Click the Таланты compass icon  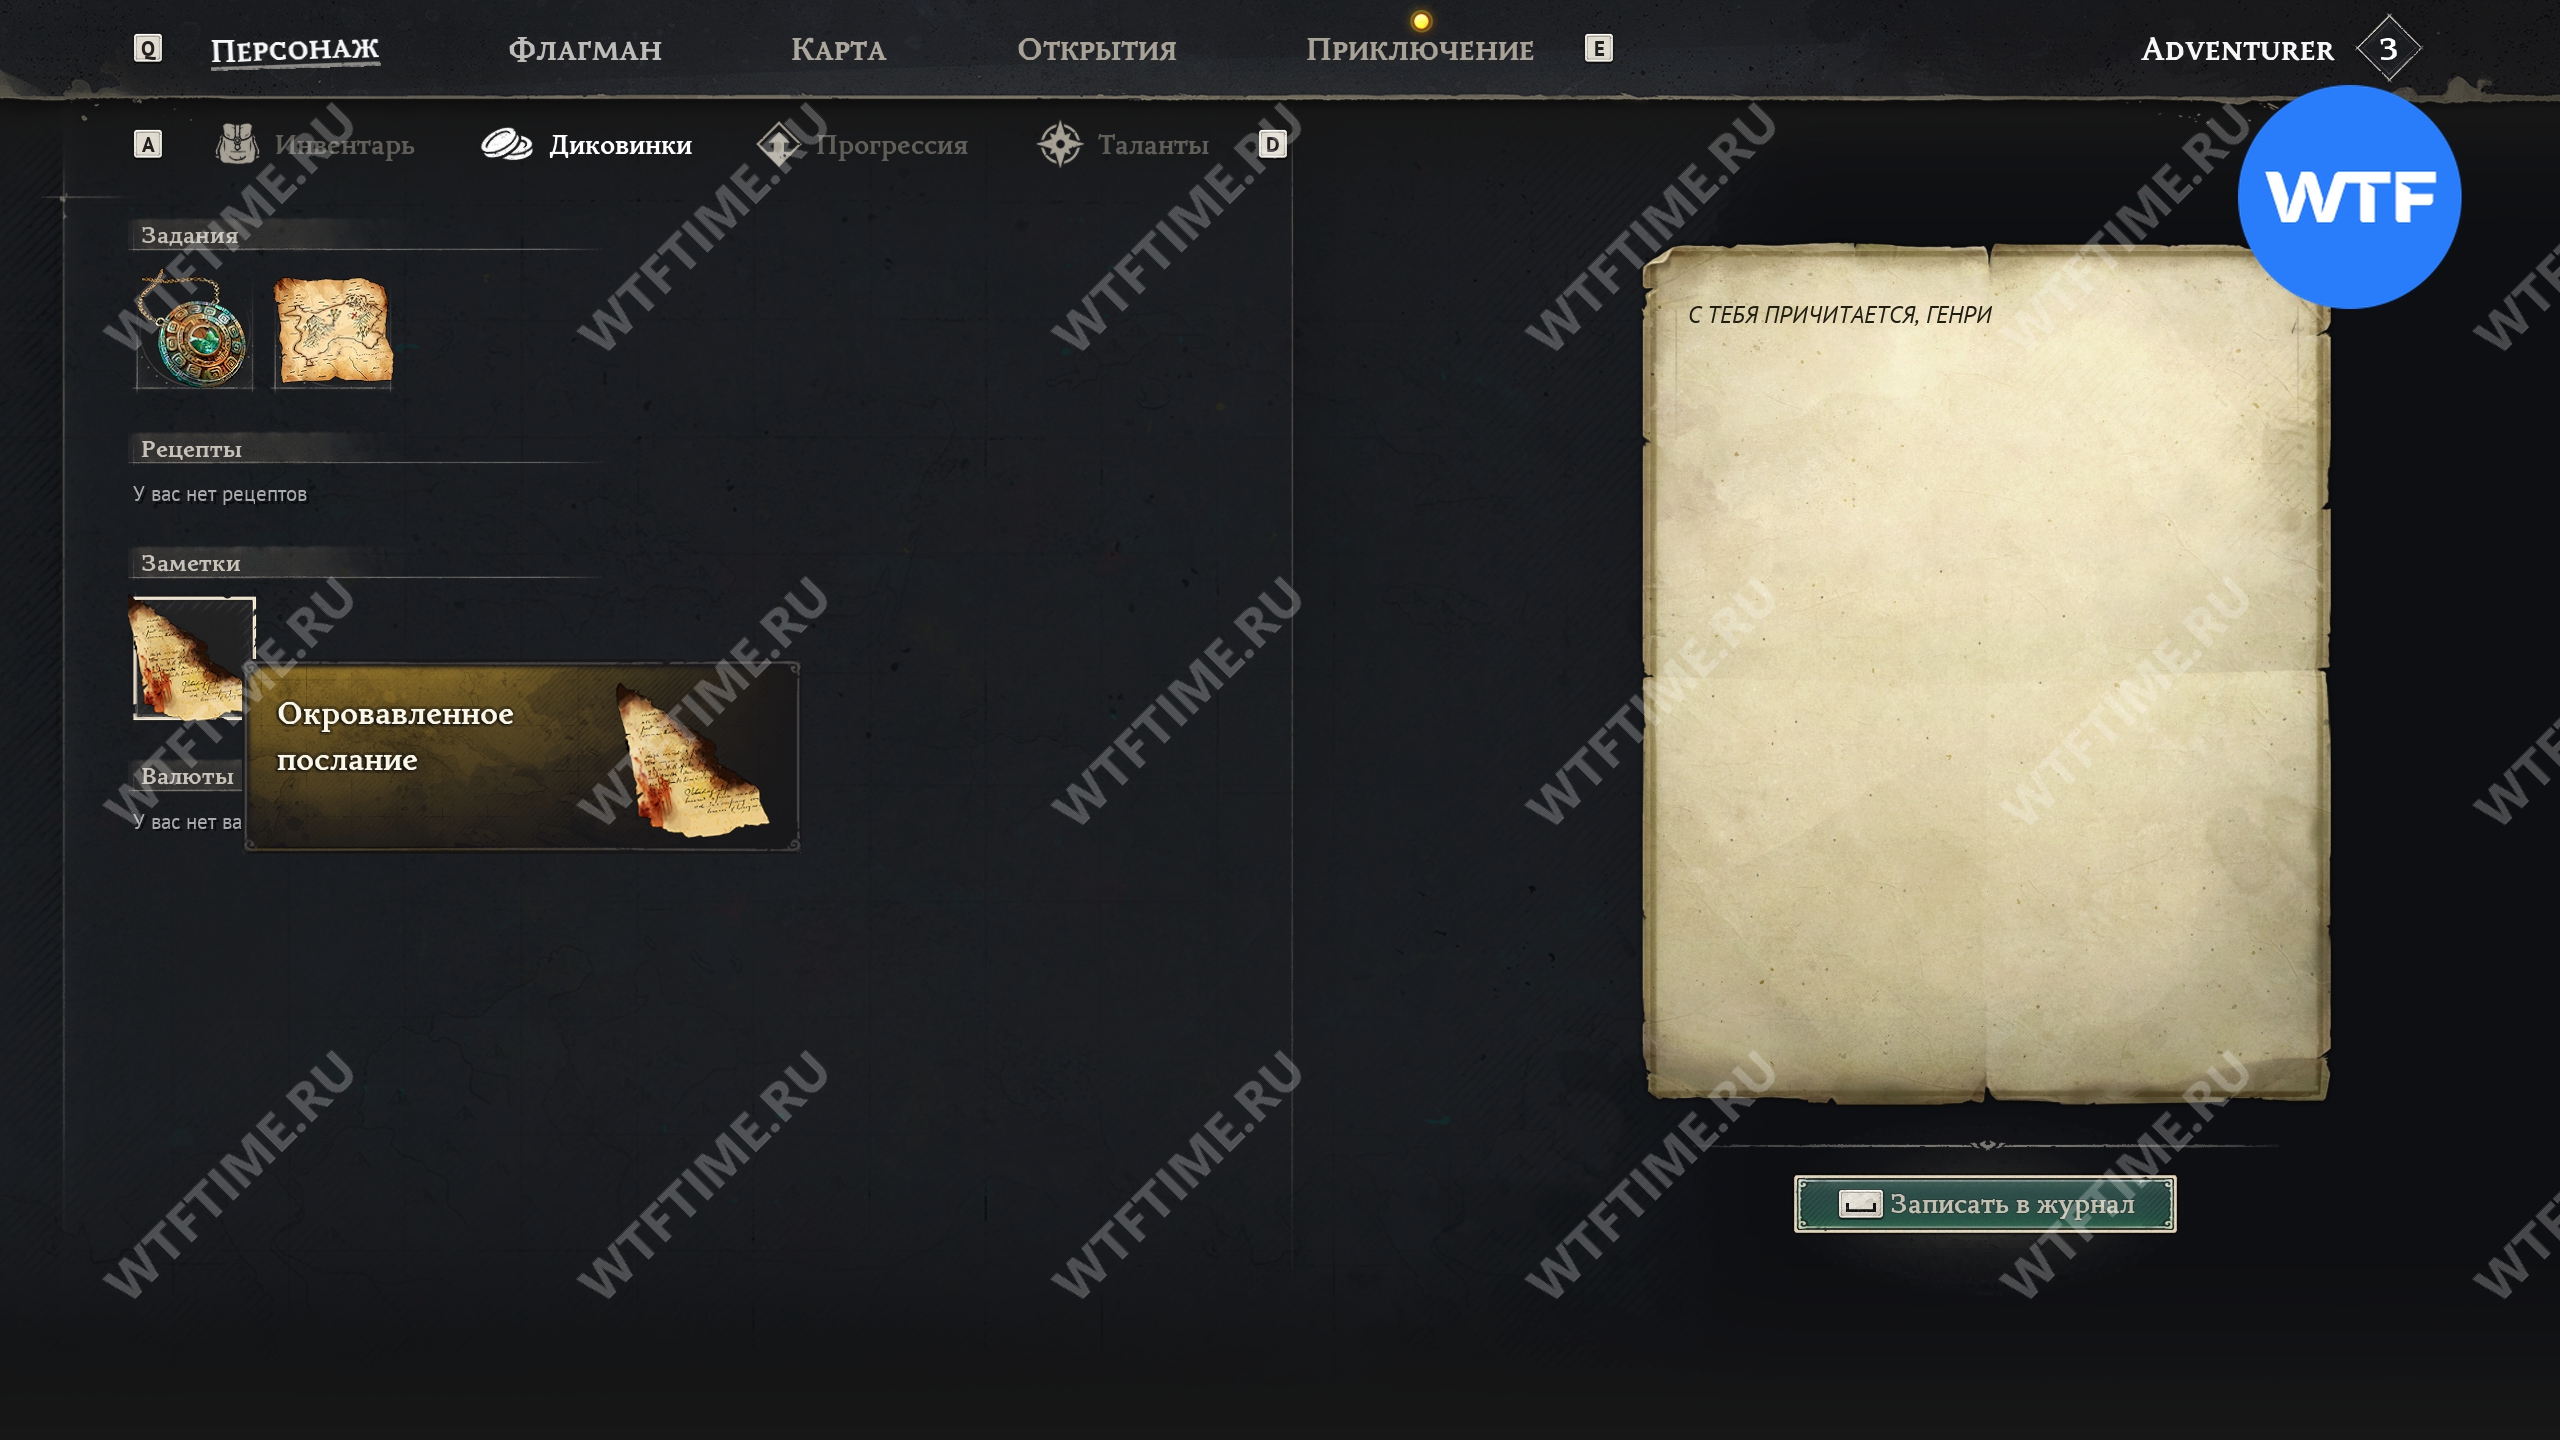1060,145
